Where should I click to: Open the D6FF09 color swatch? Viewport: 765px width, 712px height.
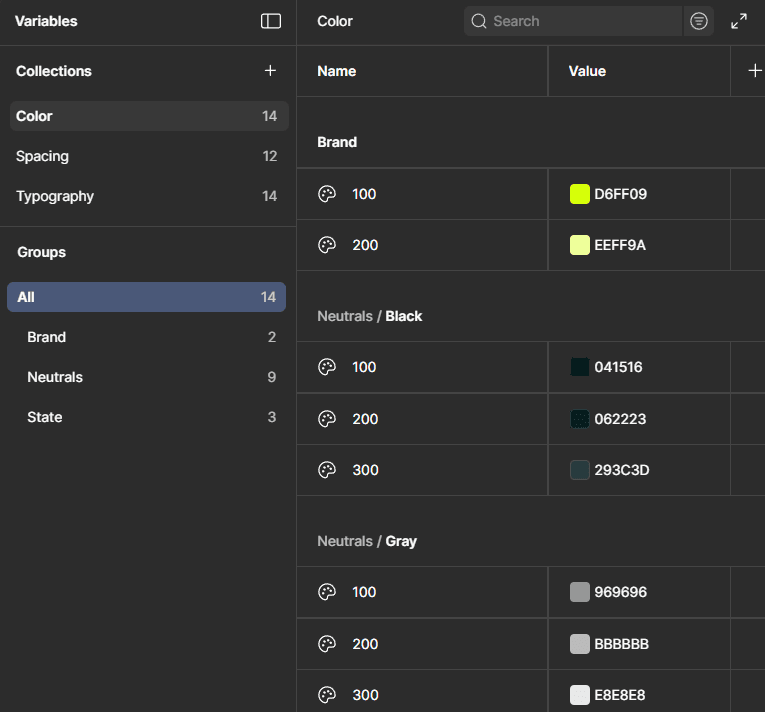[x=580, y=194]
